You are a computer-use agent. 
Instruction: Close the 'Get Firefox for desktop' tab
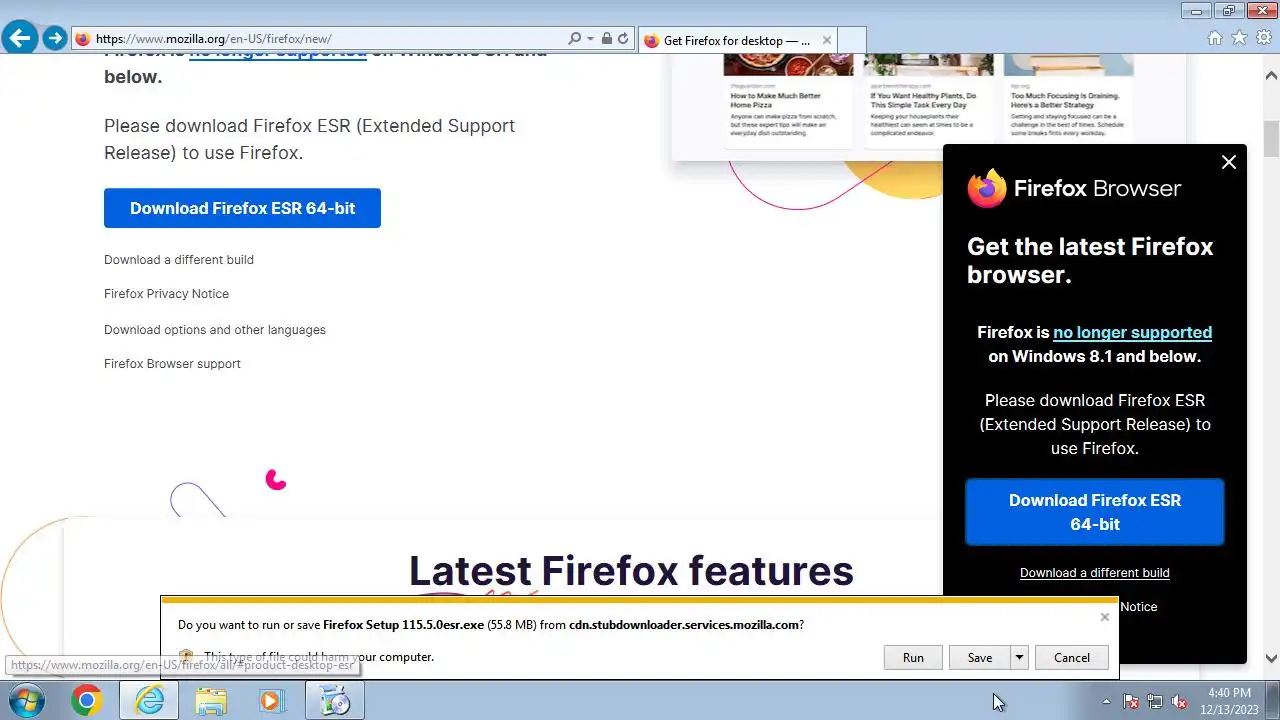[x=826, y=40]
